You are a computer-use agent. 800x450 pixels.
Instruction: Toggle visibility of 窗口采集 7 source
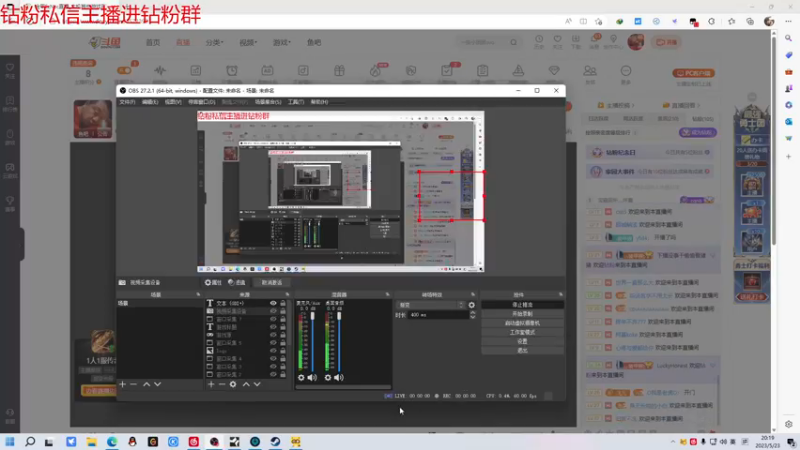pos(273,319)
